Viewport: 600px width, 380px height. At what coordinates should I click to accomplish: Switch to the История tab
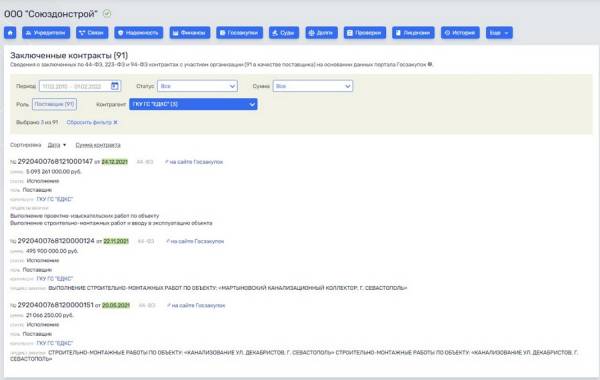coord(460,33)
